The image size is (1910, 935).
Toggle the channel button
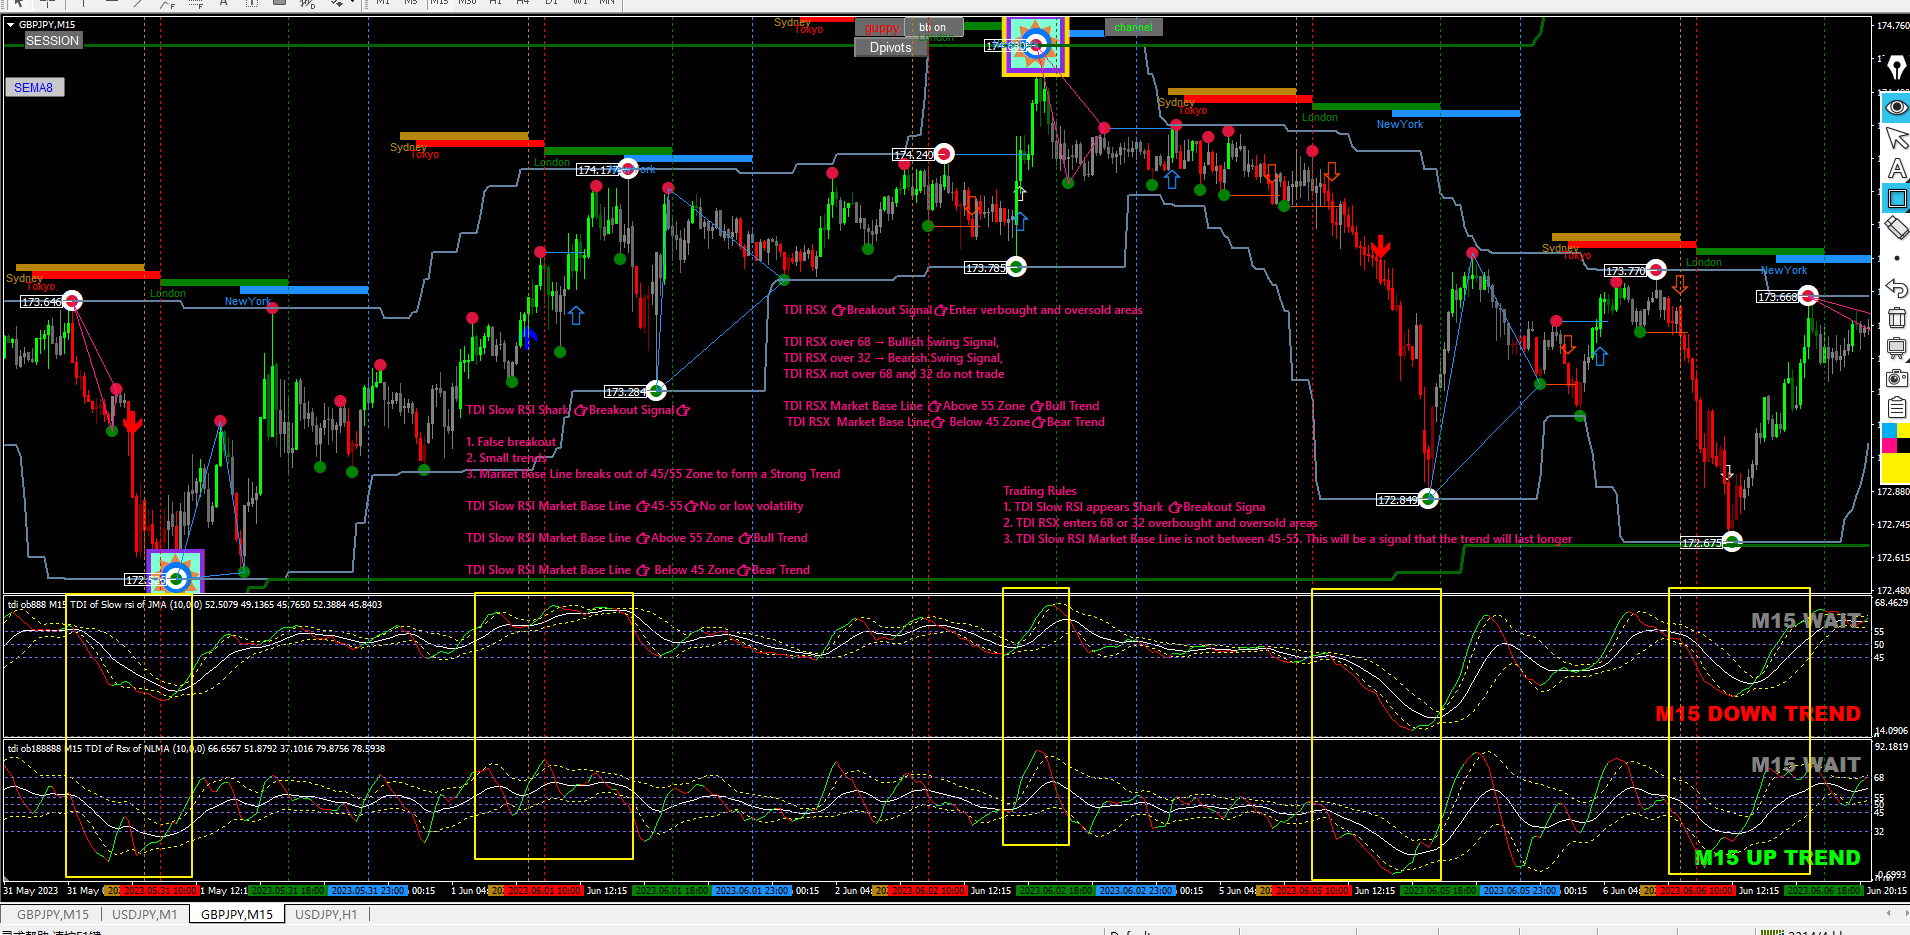click(1133, 28)
